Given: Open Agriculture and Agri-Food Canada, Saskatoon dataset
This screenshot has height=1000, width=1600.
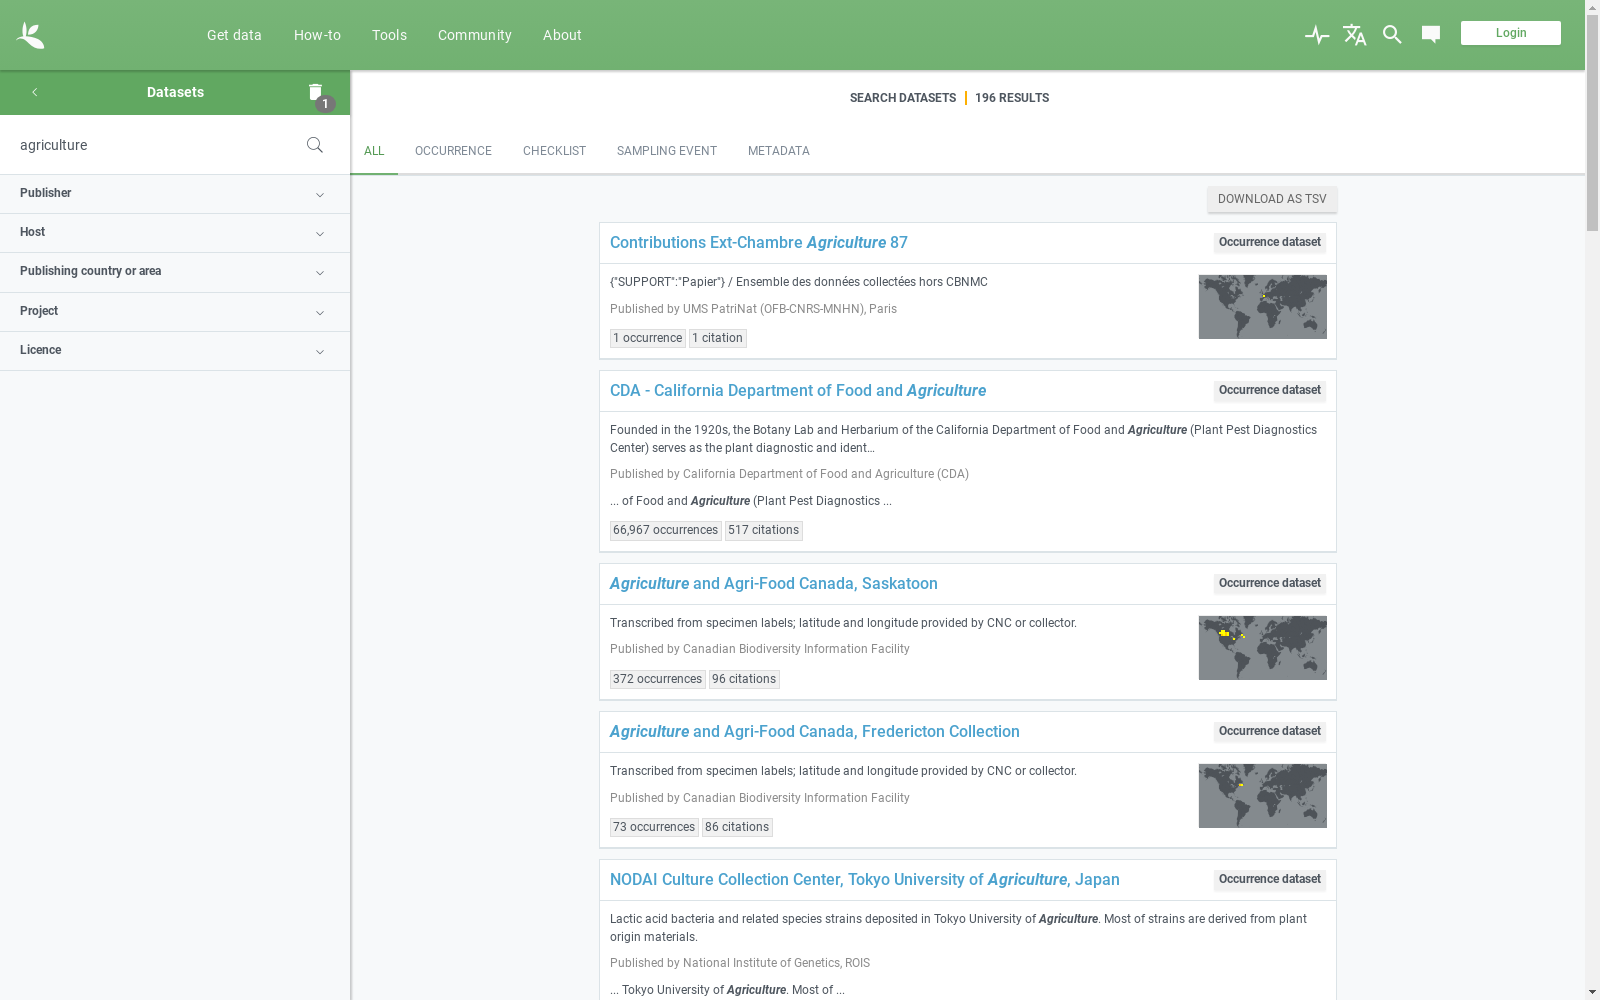Looking at the screenshot, I should point(774,584).
